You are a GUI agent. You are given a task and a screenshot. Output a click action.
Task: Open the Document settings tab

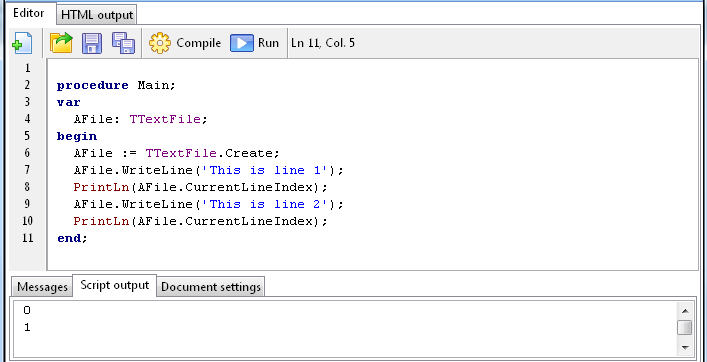point(211,287)
